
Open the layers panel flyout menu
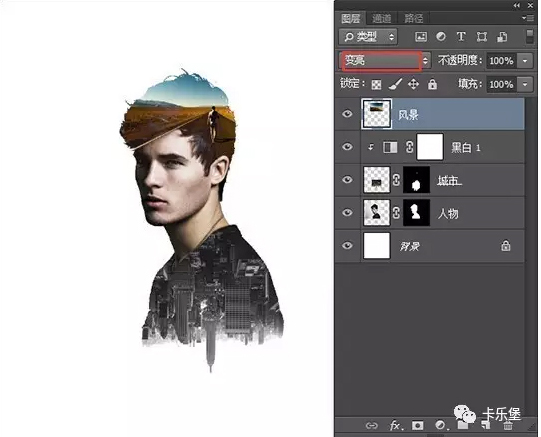click(528, 18)
